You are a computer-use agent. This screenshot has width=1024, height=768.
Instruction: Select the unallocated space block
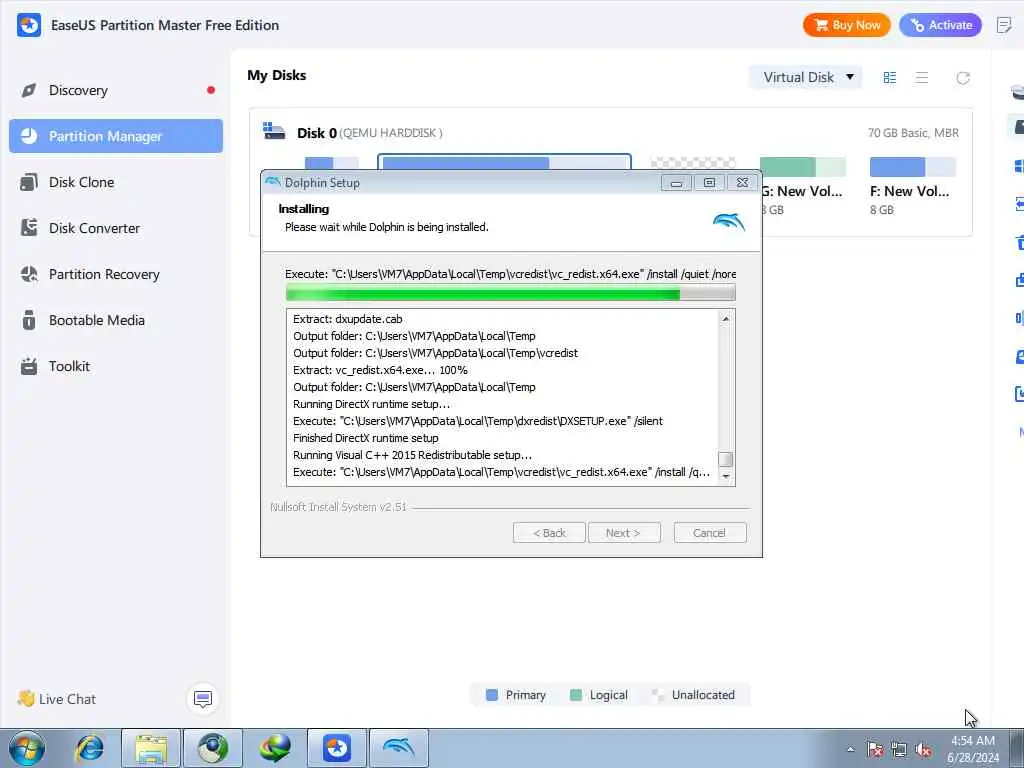(x=693, y=163)
